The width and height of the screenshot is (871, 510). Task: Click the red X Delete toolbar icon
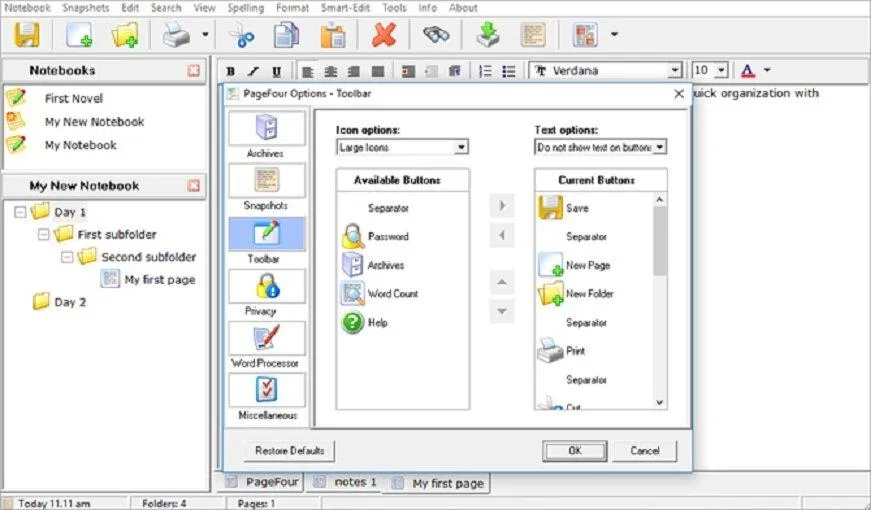[384, 35]
